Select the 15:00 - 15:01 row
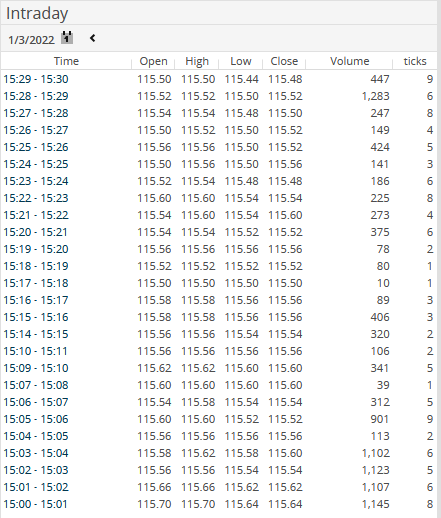441x518 pixels. (x=219, y=504)
